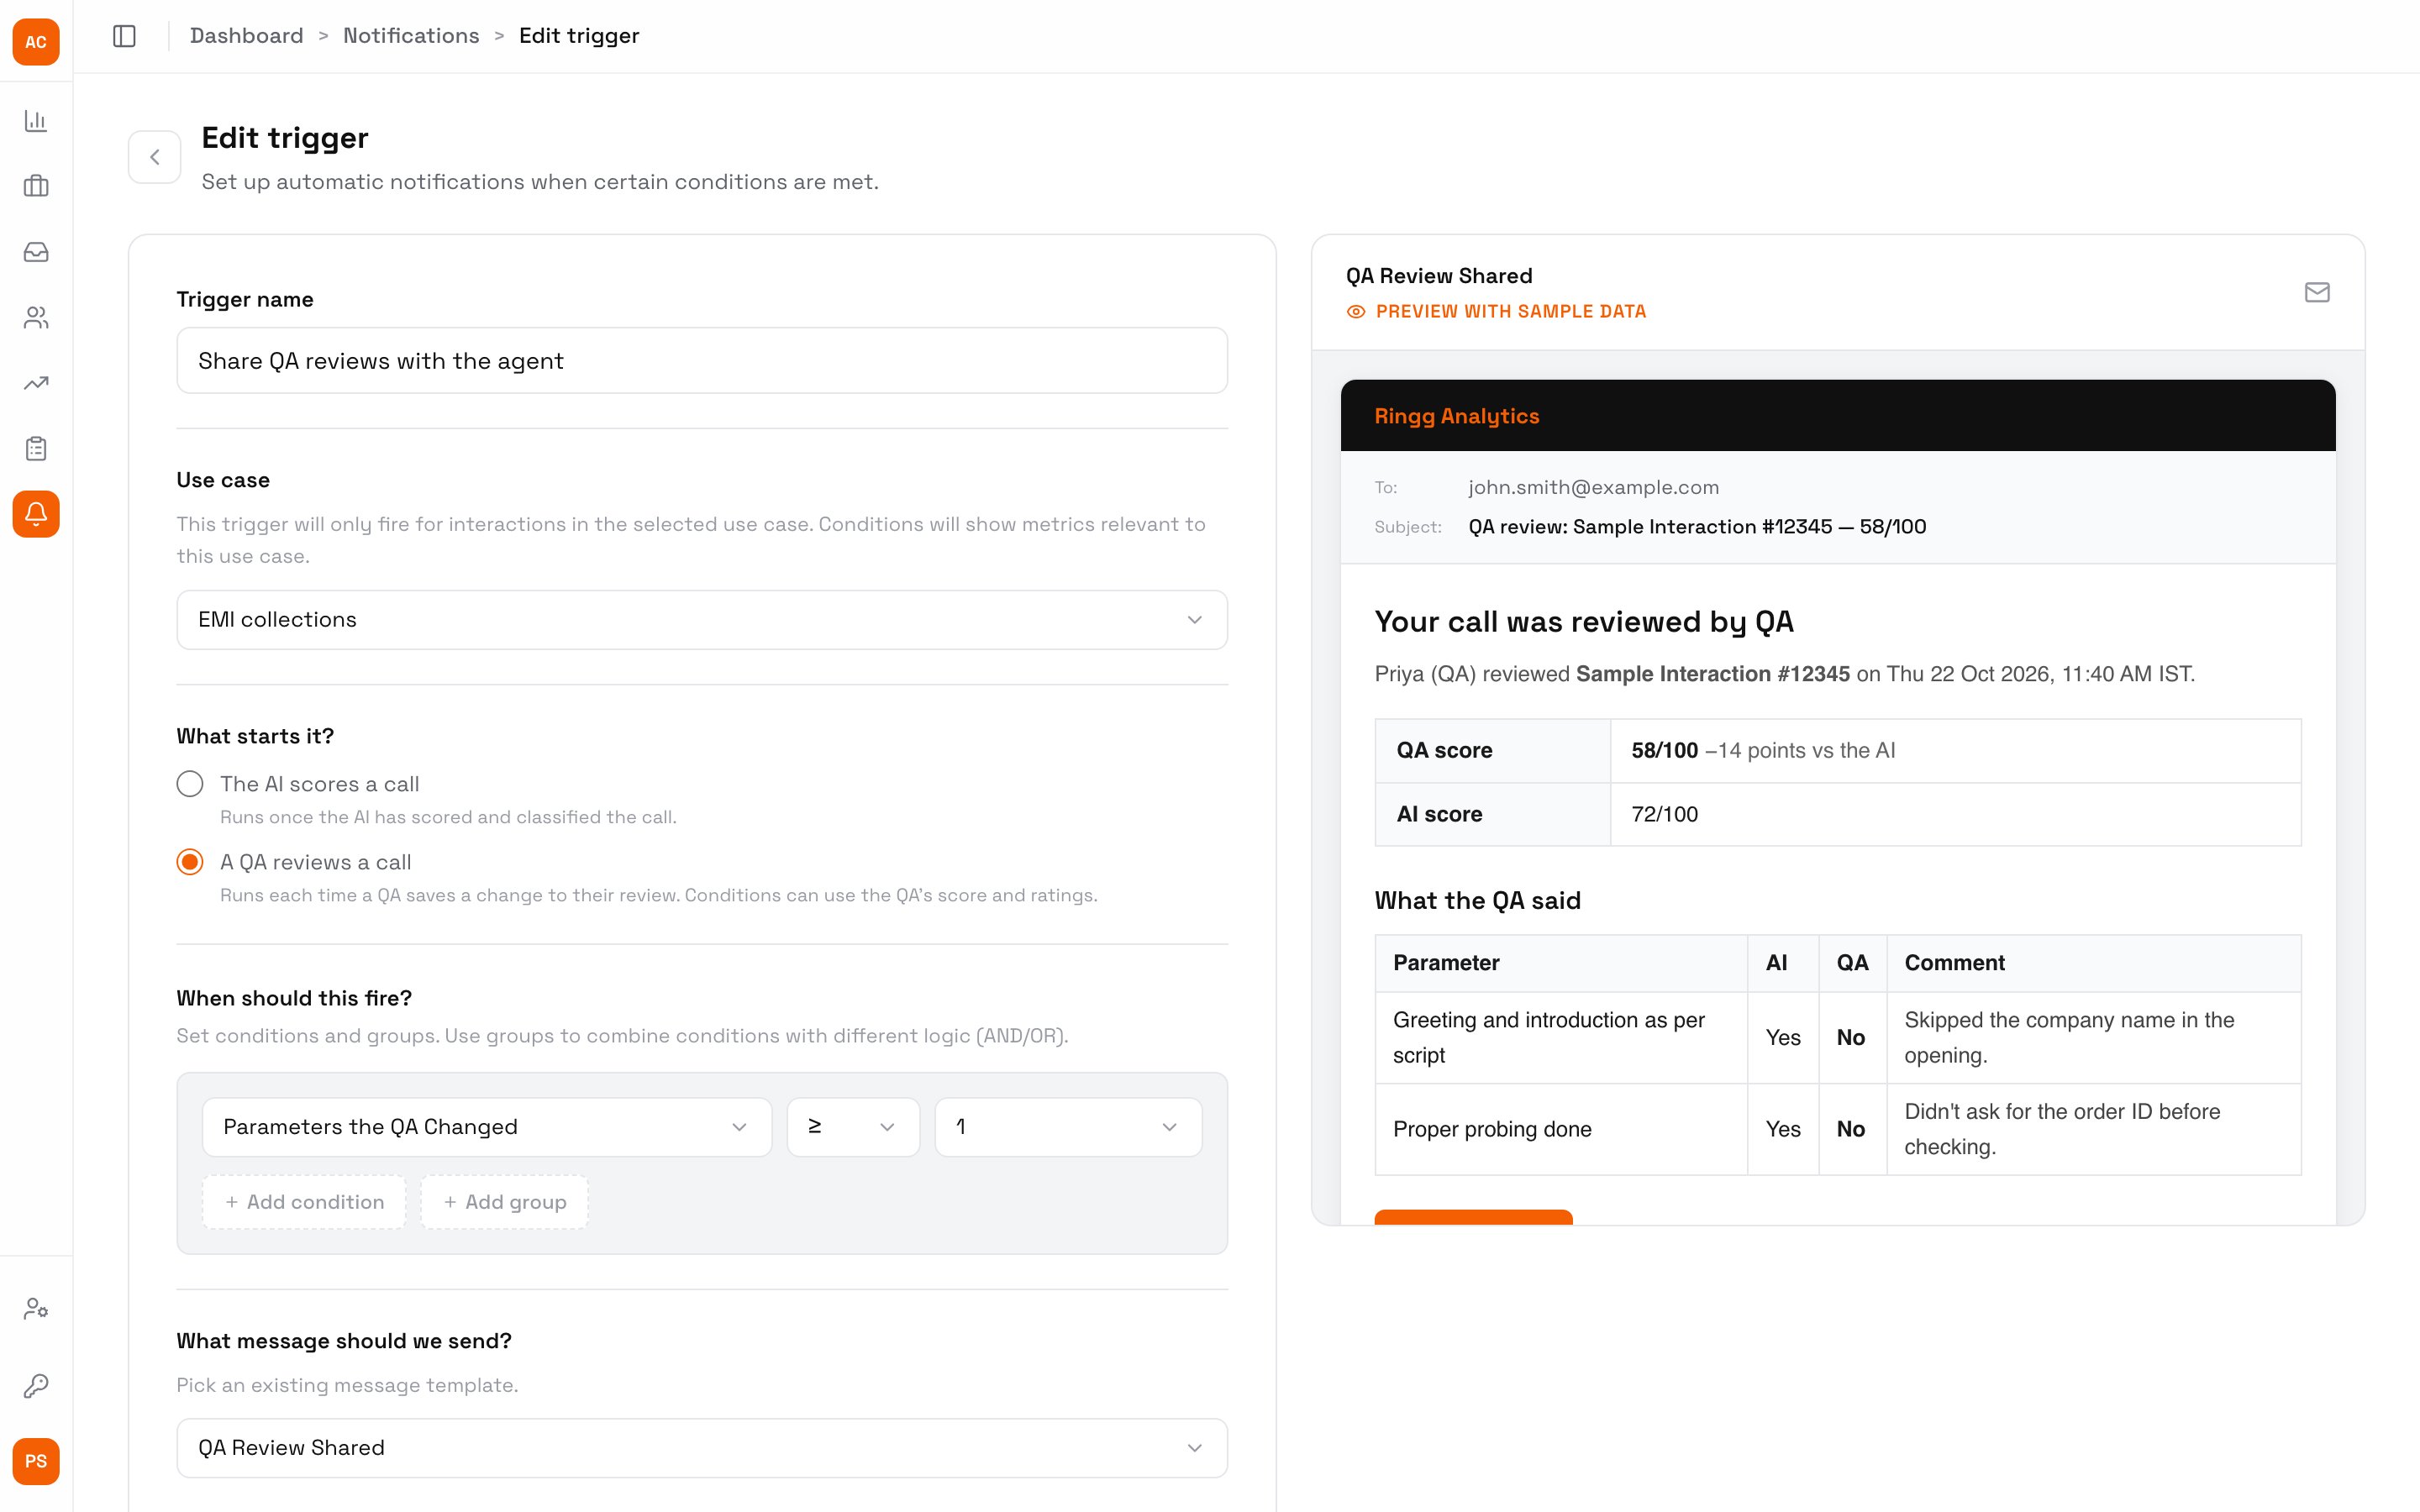Open the briefcase icon in sidebar

(x=36, y=186)
